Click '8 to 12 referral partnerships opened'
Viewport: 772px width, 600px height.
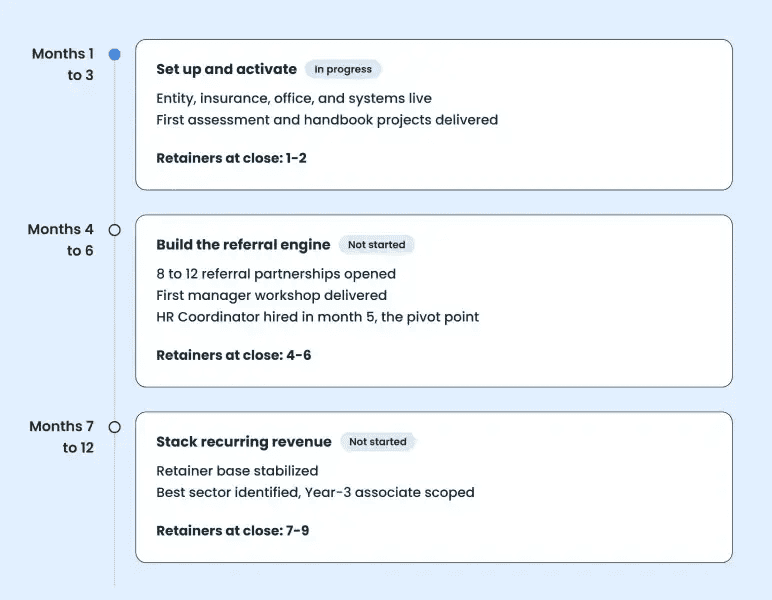pyautogui.click(x=276, y=274)
